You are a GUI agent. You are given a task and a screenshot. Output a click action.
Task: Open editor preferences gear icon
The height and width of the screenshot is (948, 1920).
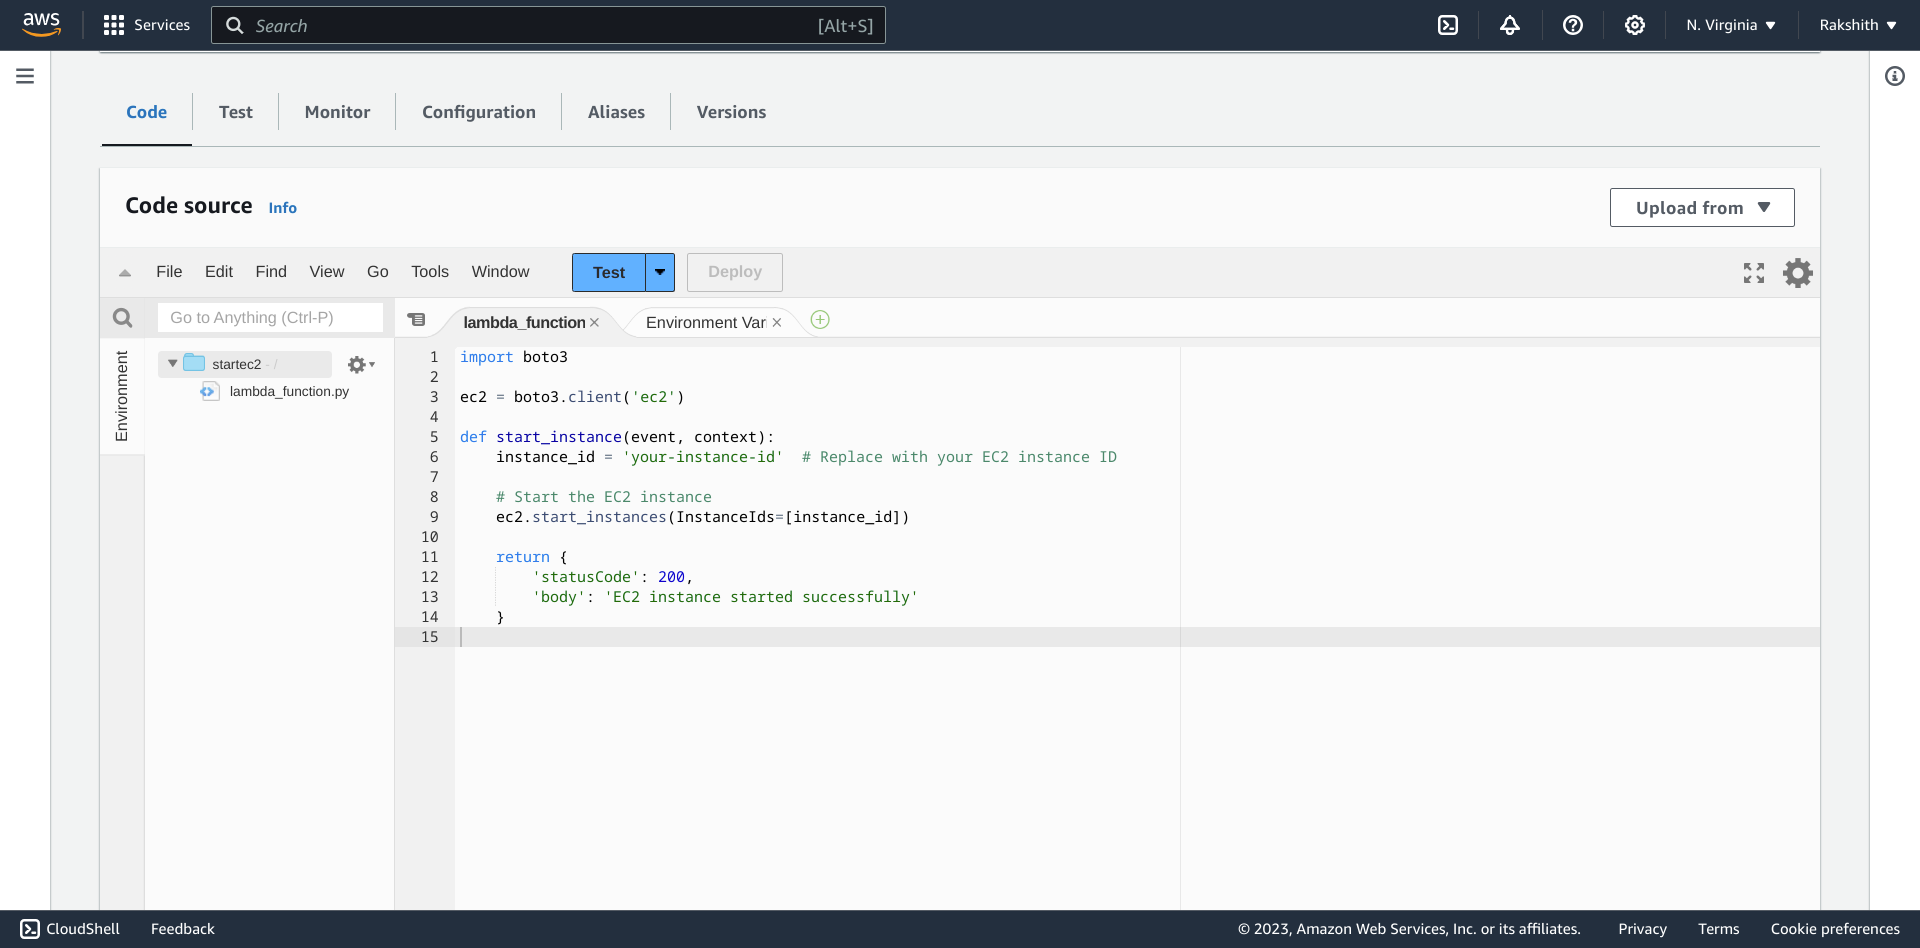pyautogui.click(x=1798, y=273)
